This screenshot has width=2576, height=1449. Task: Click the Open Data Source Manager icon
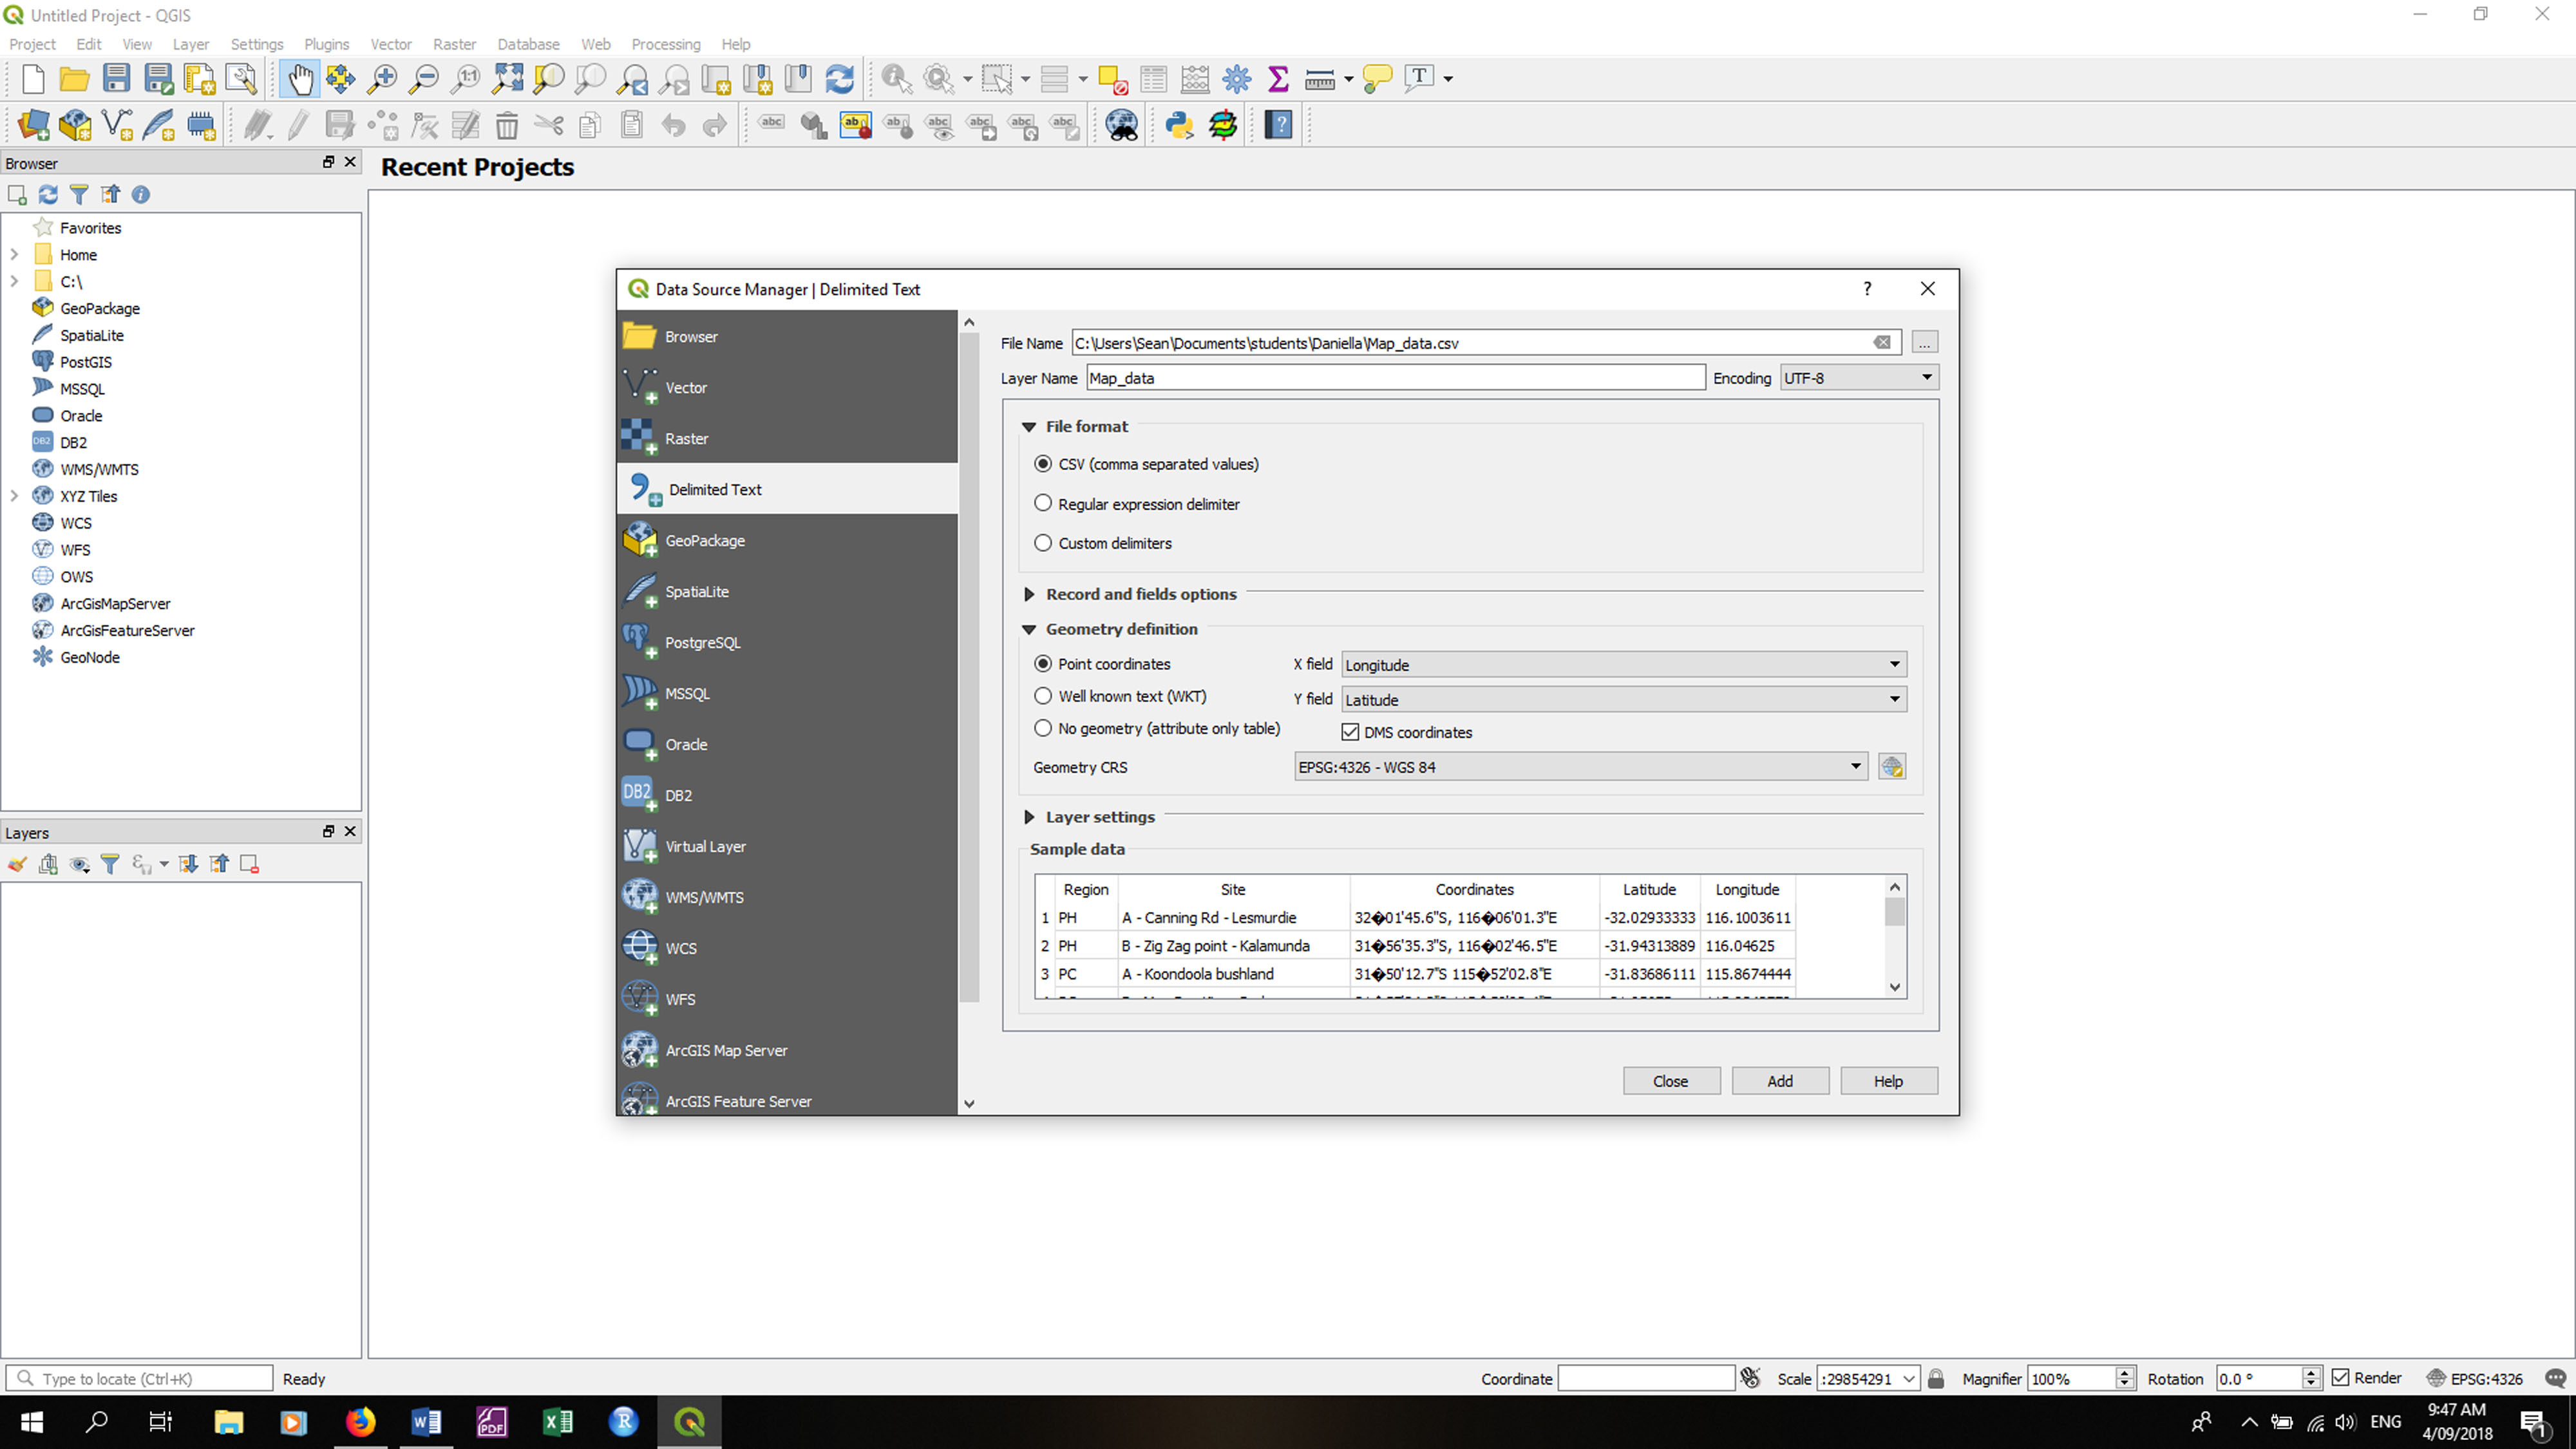[33, 125]
